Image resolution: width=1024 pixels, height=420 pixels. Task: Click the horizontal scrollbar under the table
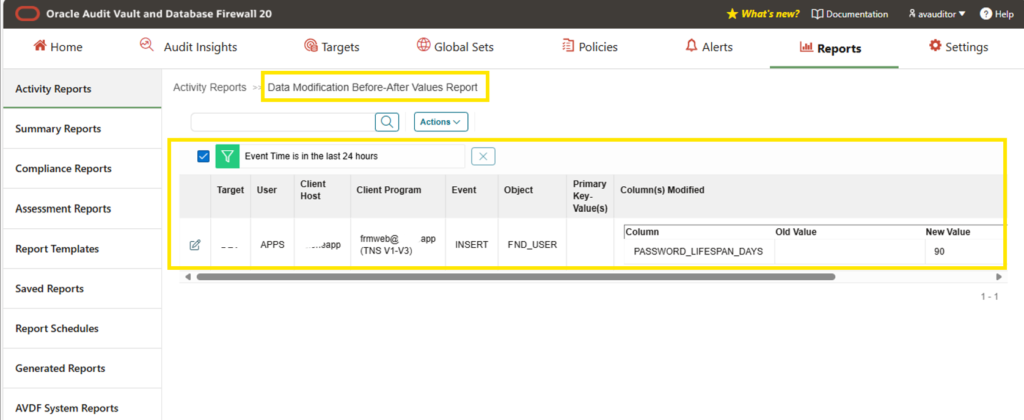pyautogui.click(x=516, y=277)
